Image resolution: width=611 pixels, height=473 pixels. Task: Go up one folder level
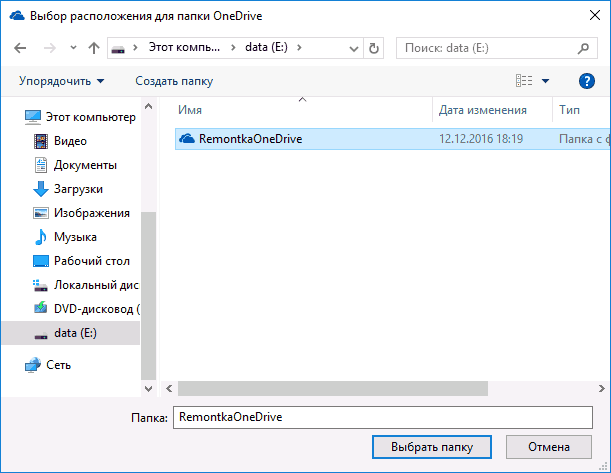[x=94, y=48]
